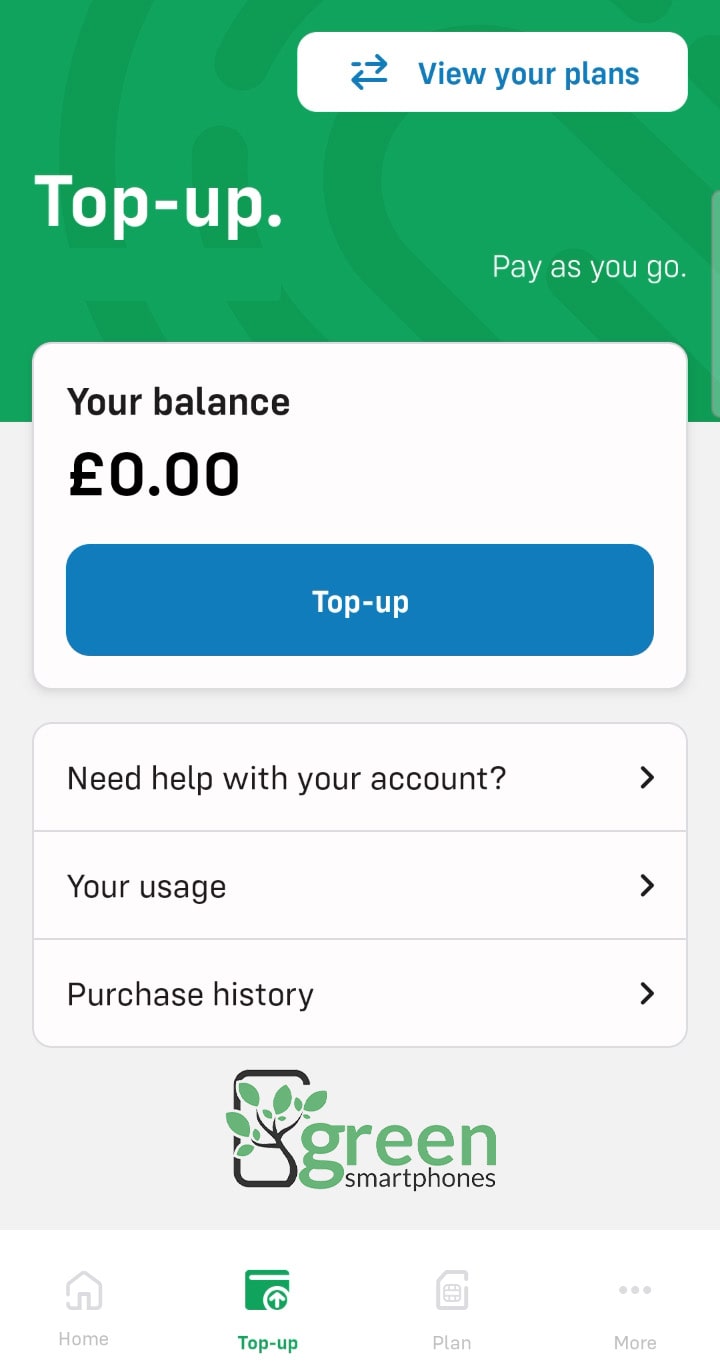Open the View your plans text

[x=528, y=73]
